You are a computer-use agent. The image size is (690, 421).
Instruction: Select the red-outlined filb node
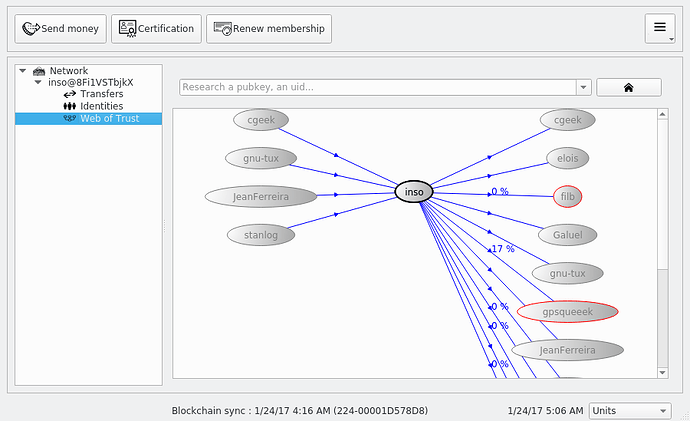coord(568,197)
